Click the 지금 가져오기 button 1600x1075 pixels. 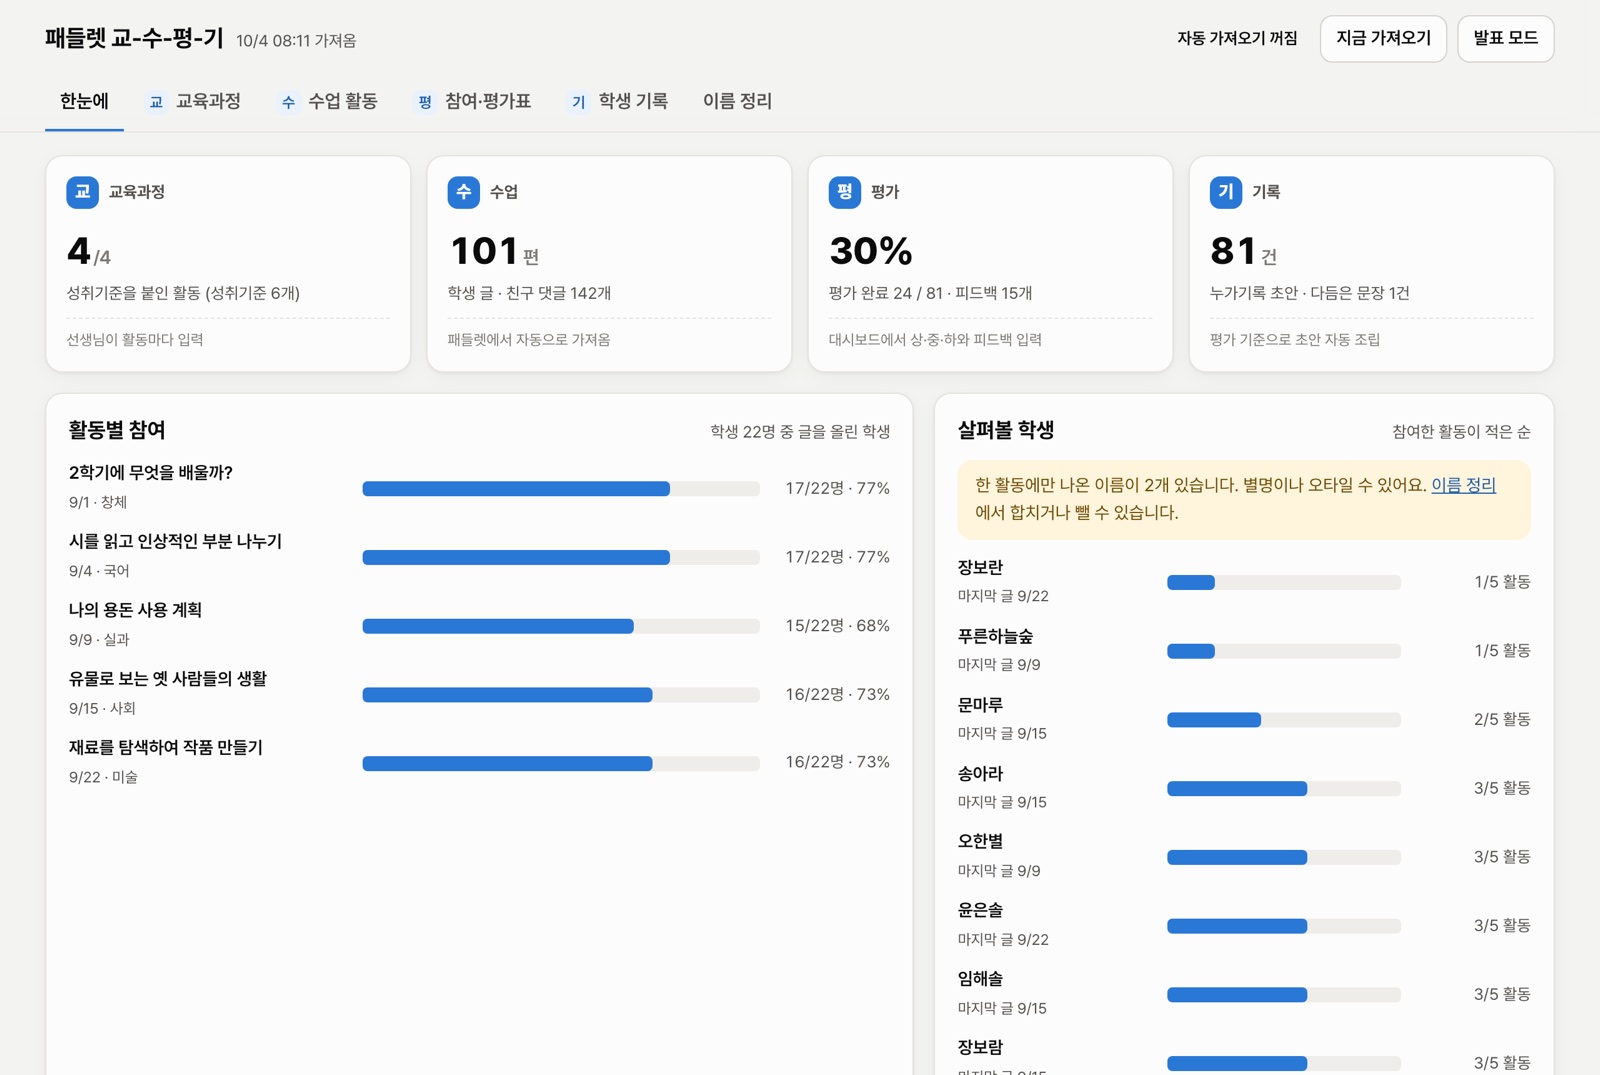click(1383, 39)
